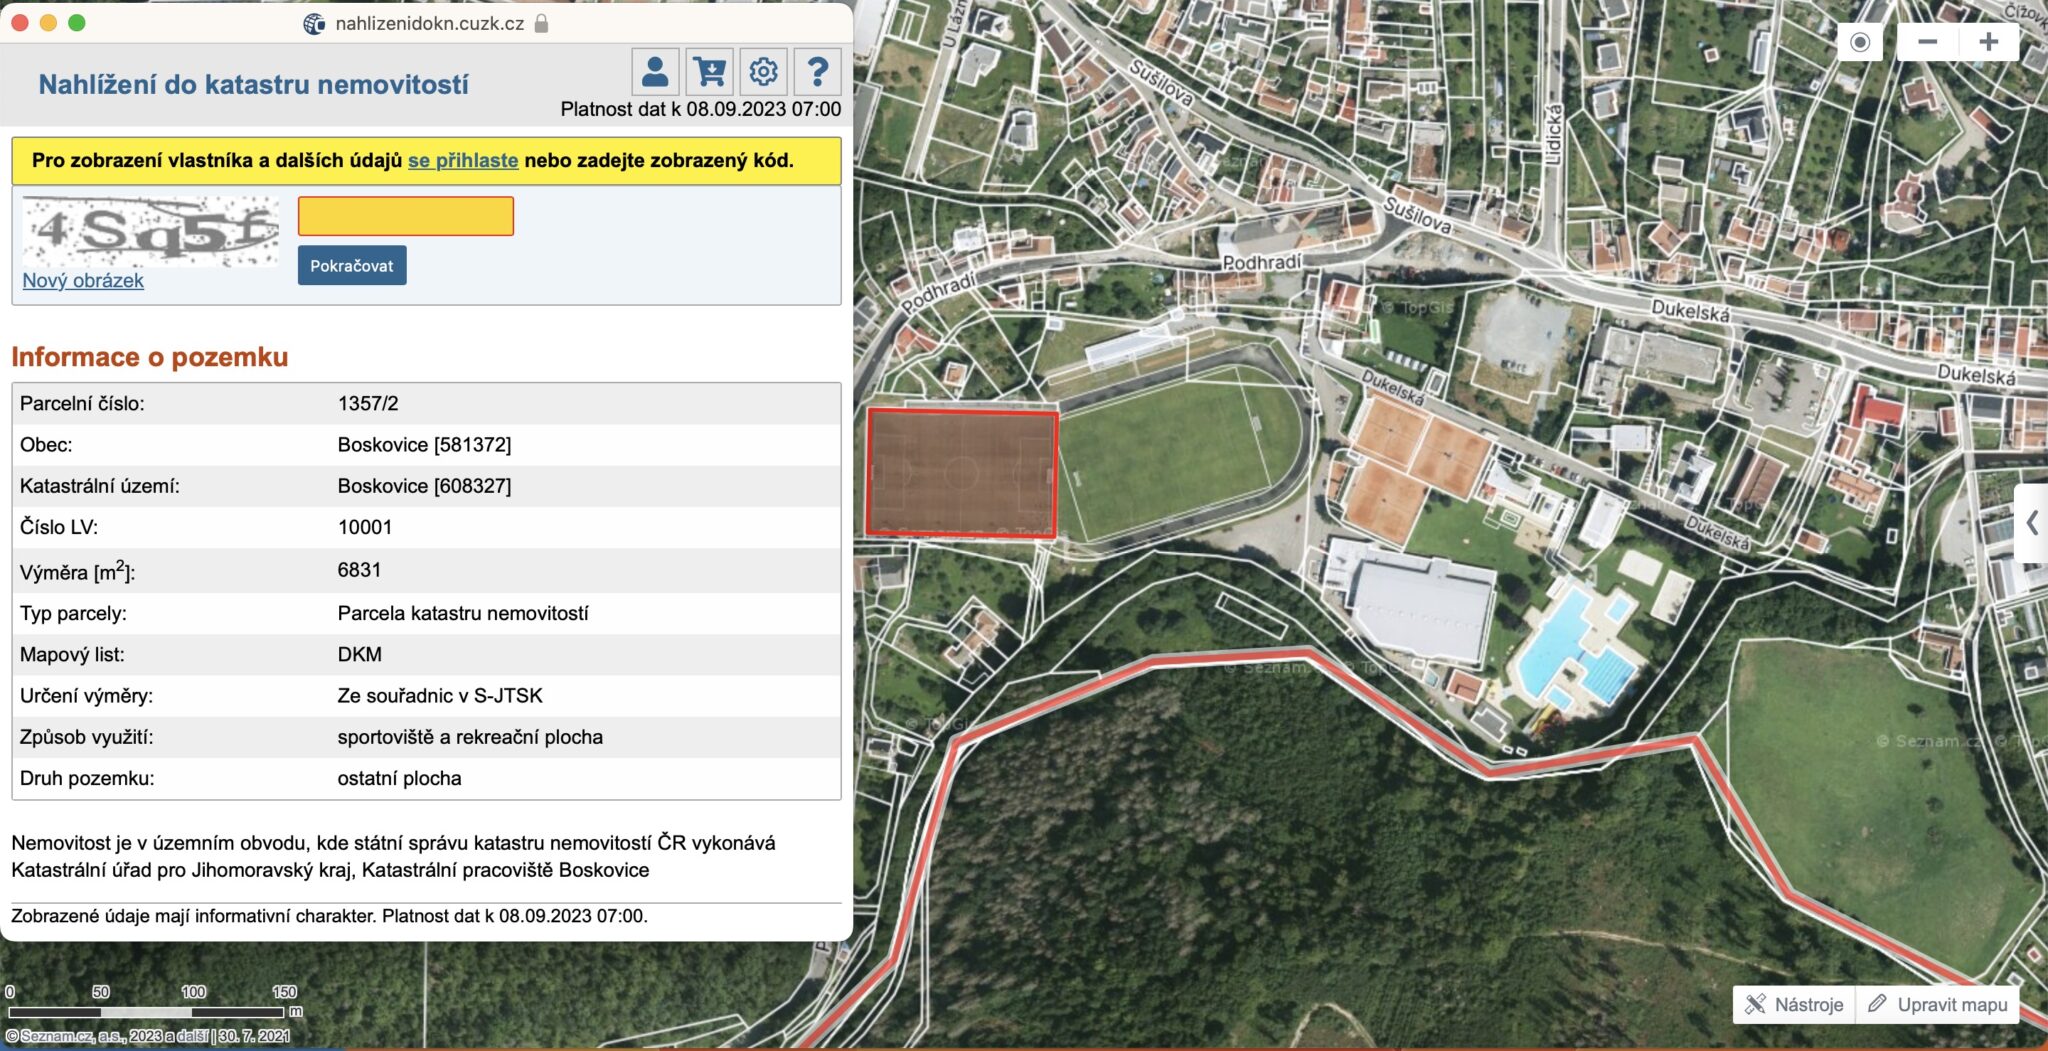Viewport: 2048px width, 1051px height.
Task: Click the page title Nahlížení do katastru nemovitostí
Action: click(x=253, y=85)
